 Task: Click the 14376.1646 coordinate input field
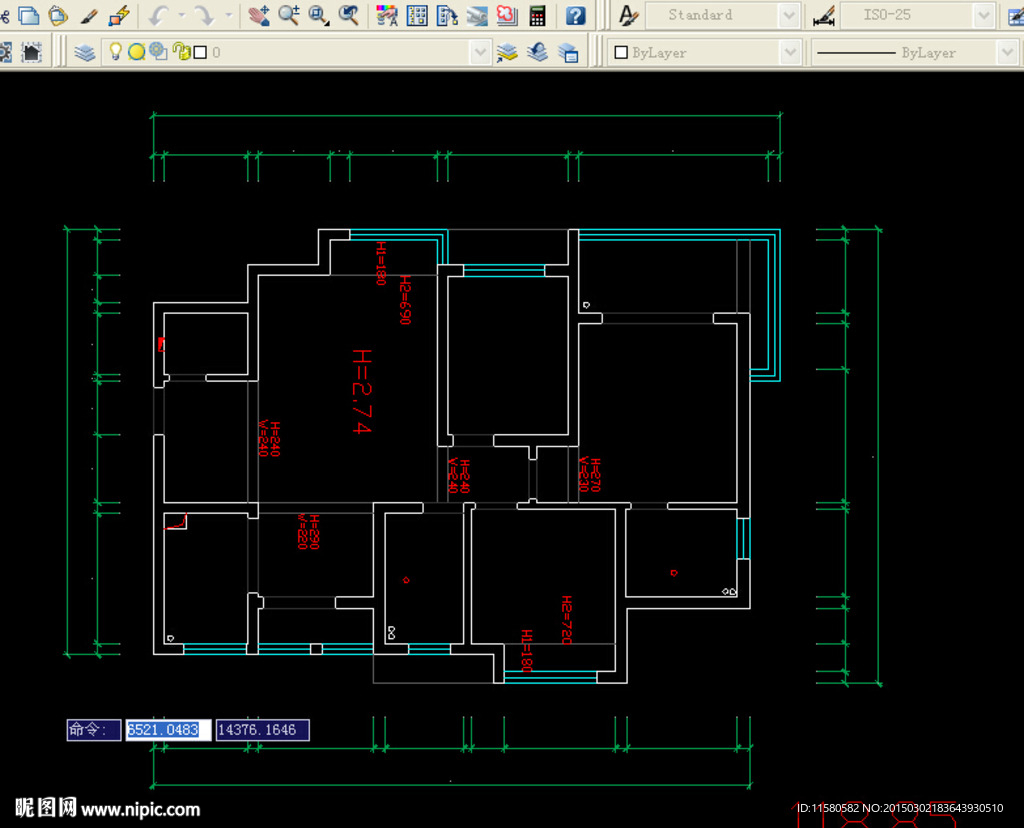coord(262,730)
